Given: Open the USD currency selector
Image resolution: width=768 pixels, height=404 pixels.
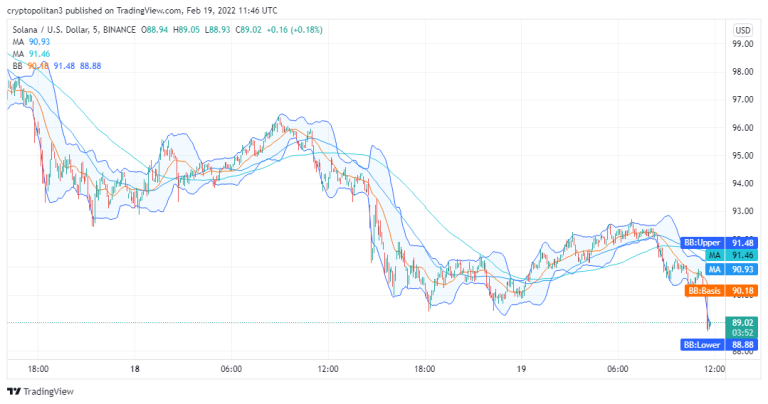Looking at the screenshot, I should click(742, 29).
